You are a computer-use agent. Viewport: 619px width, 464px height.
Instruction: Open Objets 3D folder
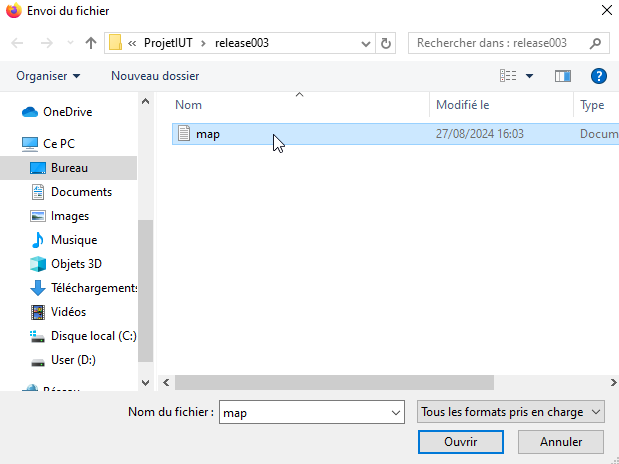click(x=76, y=264)
